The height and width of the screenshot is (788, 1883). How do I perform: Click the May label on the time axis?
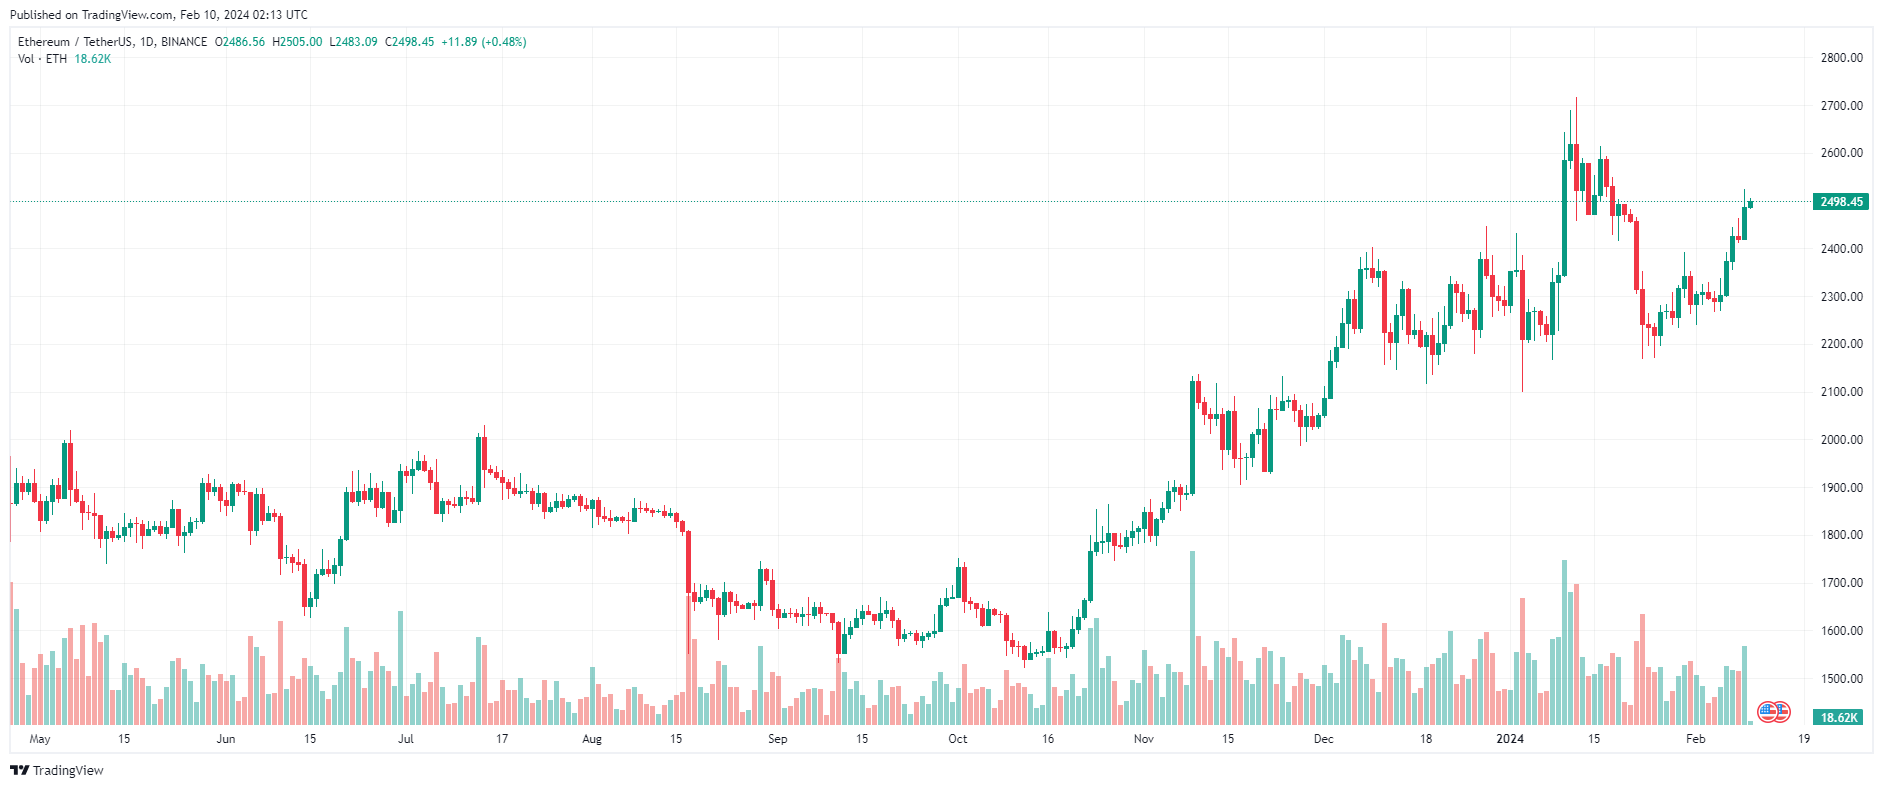[x=40, y=739]
